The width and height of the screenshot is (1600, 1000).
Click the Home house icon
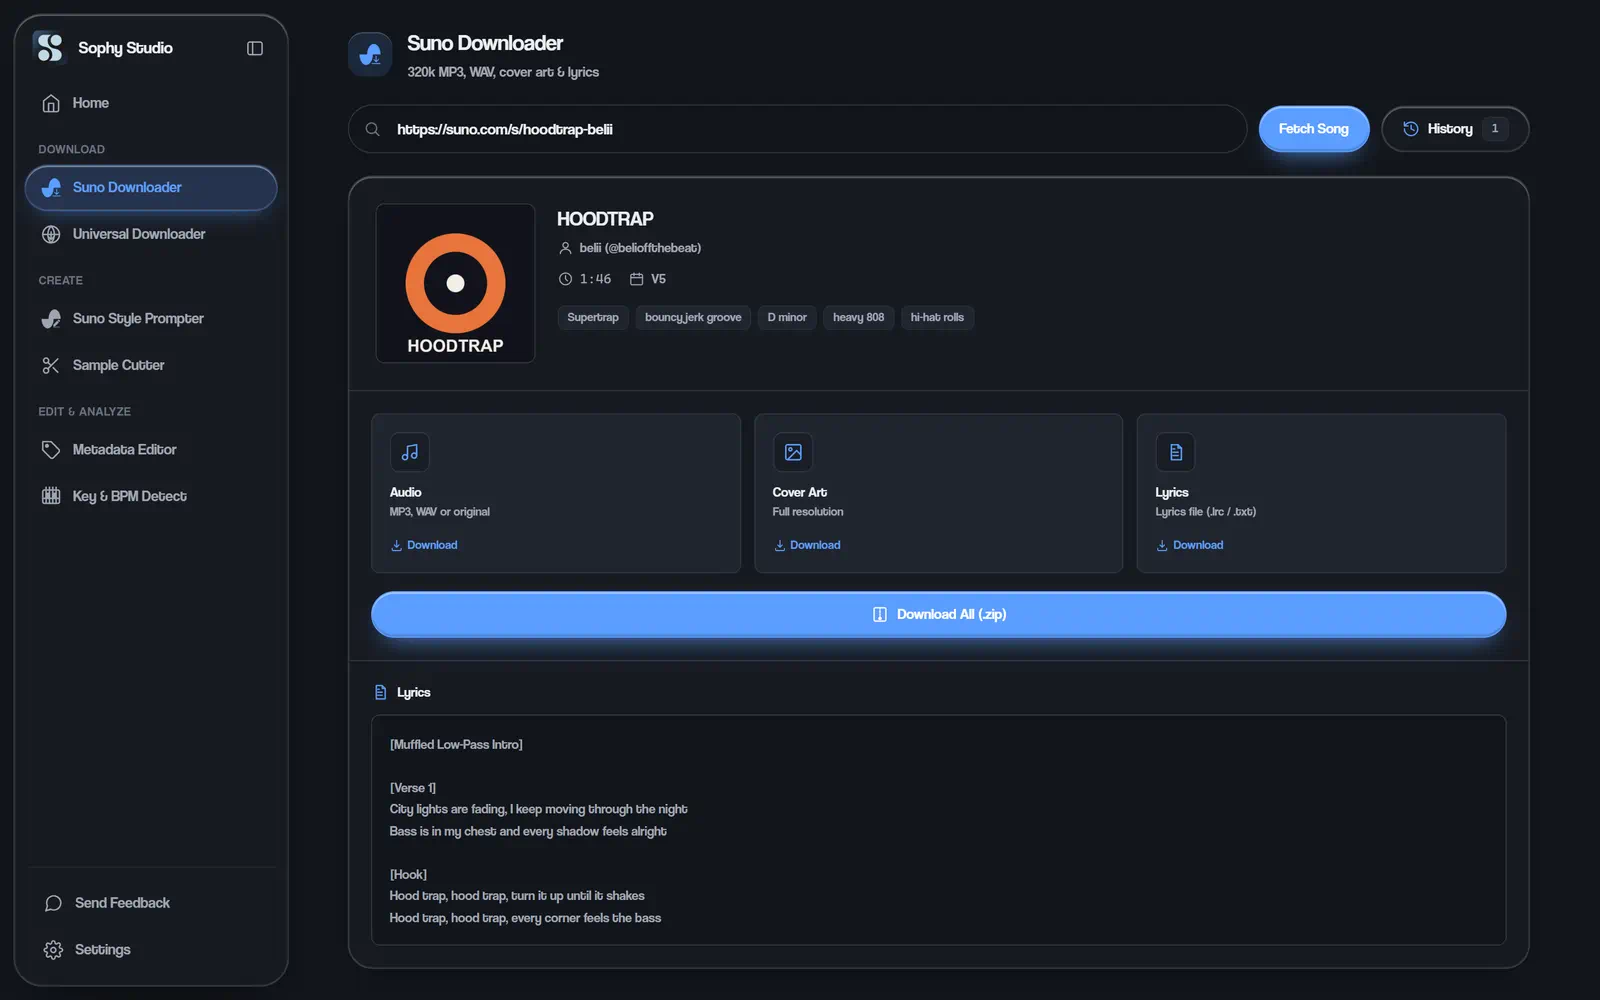pos(51,103)
